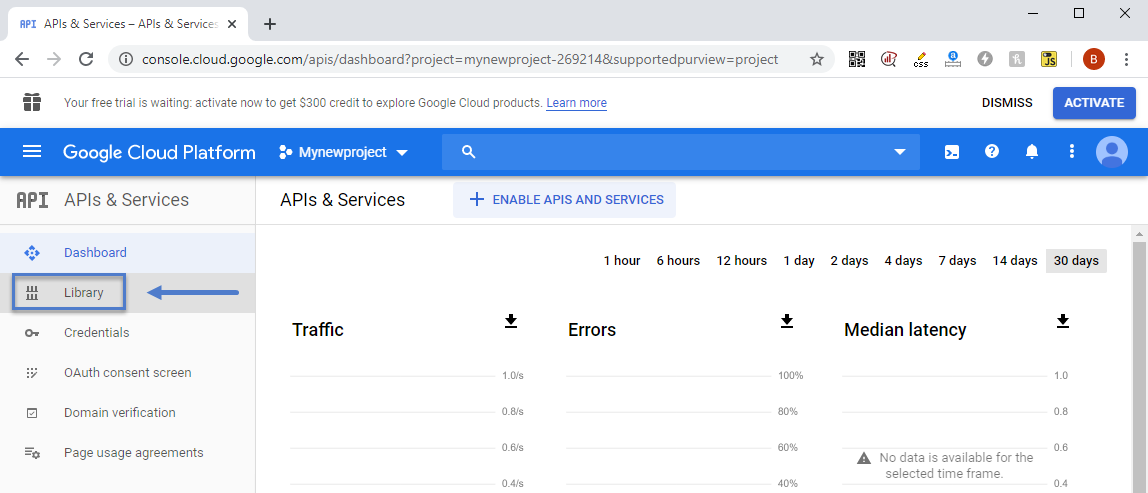Image resolution: width=1148 pixels, height=493 pixels.
Task: Select the APIs & Services browser tab
Action: [x=128, y=24]
